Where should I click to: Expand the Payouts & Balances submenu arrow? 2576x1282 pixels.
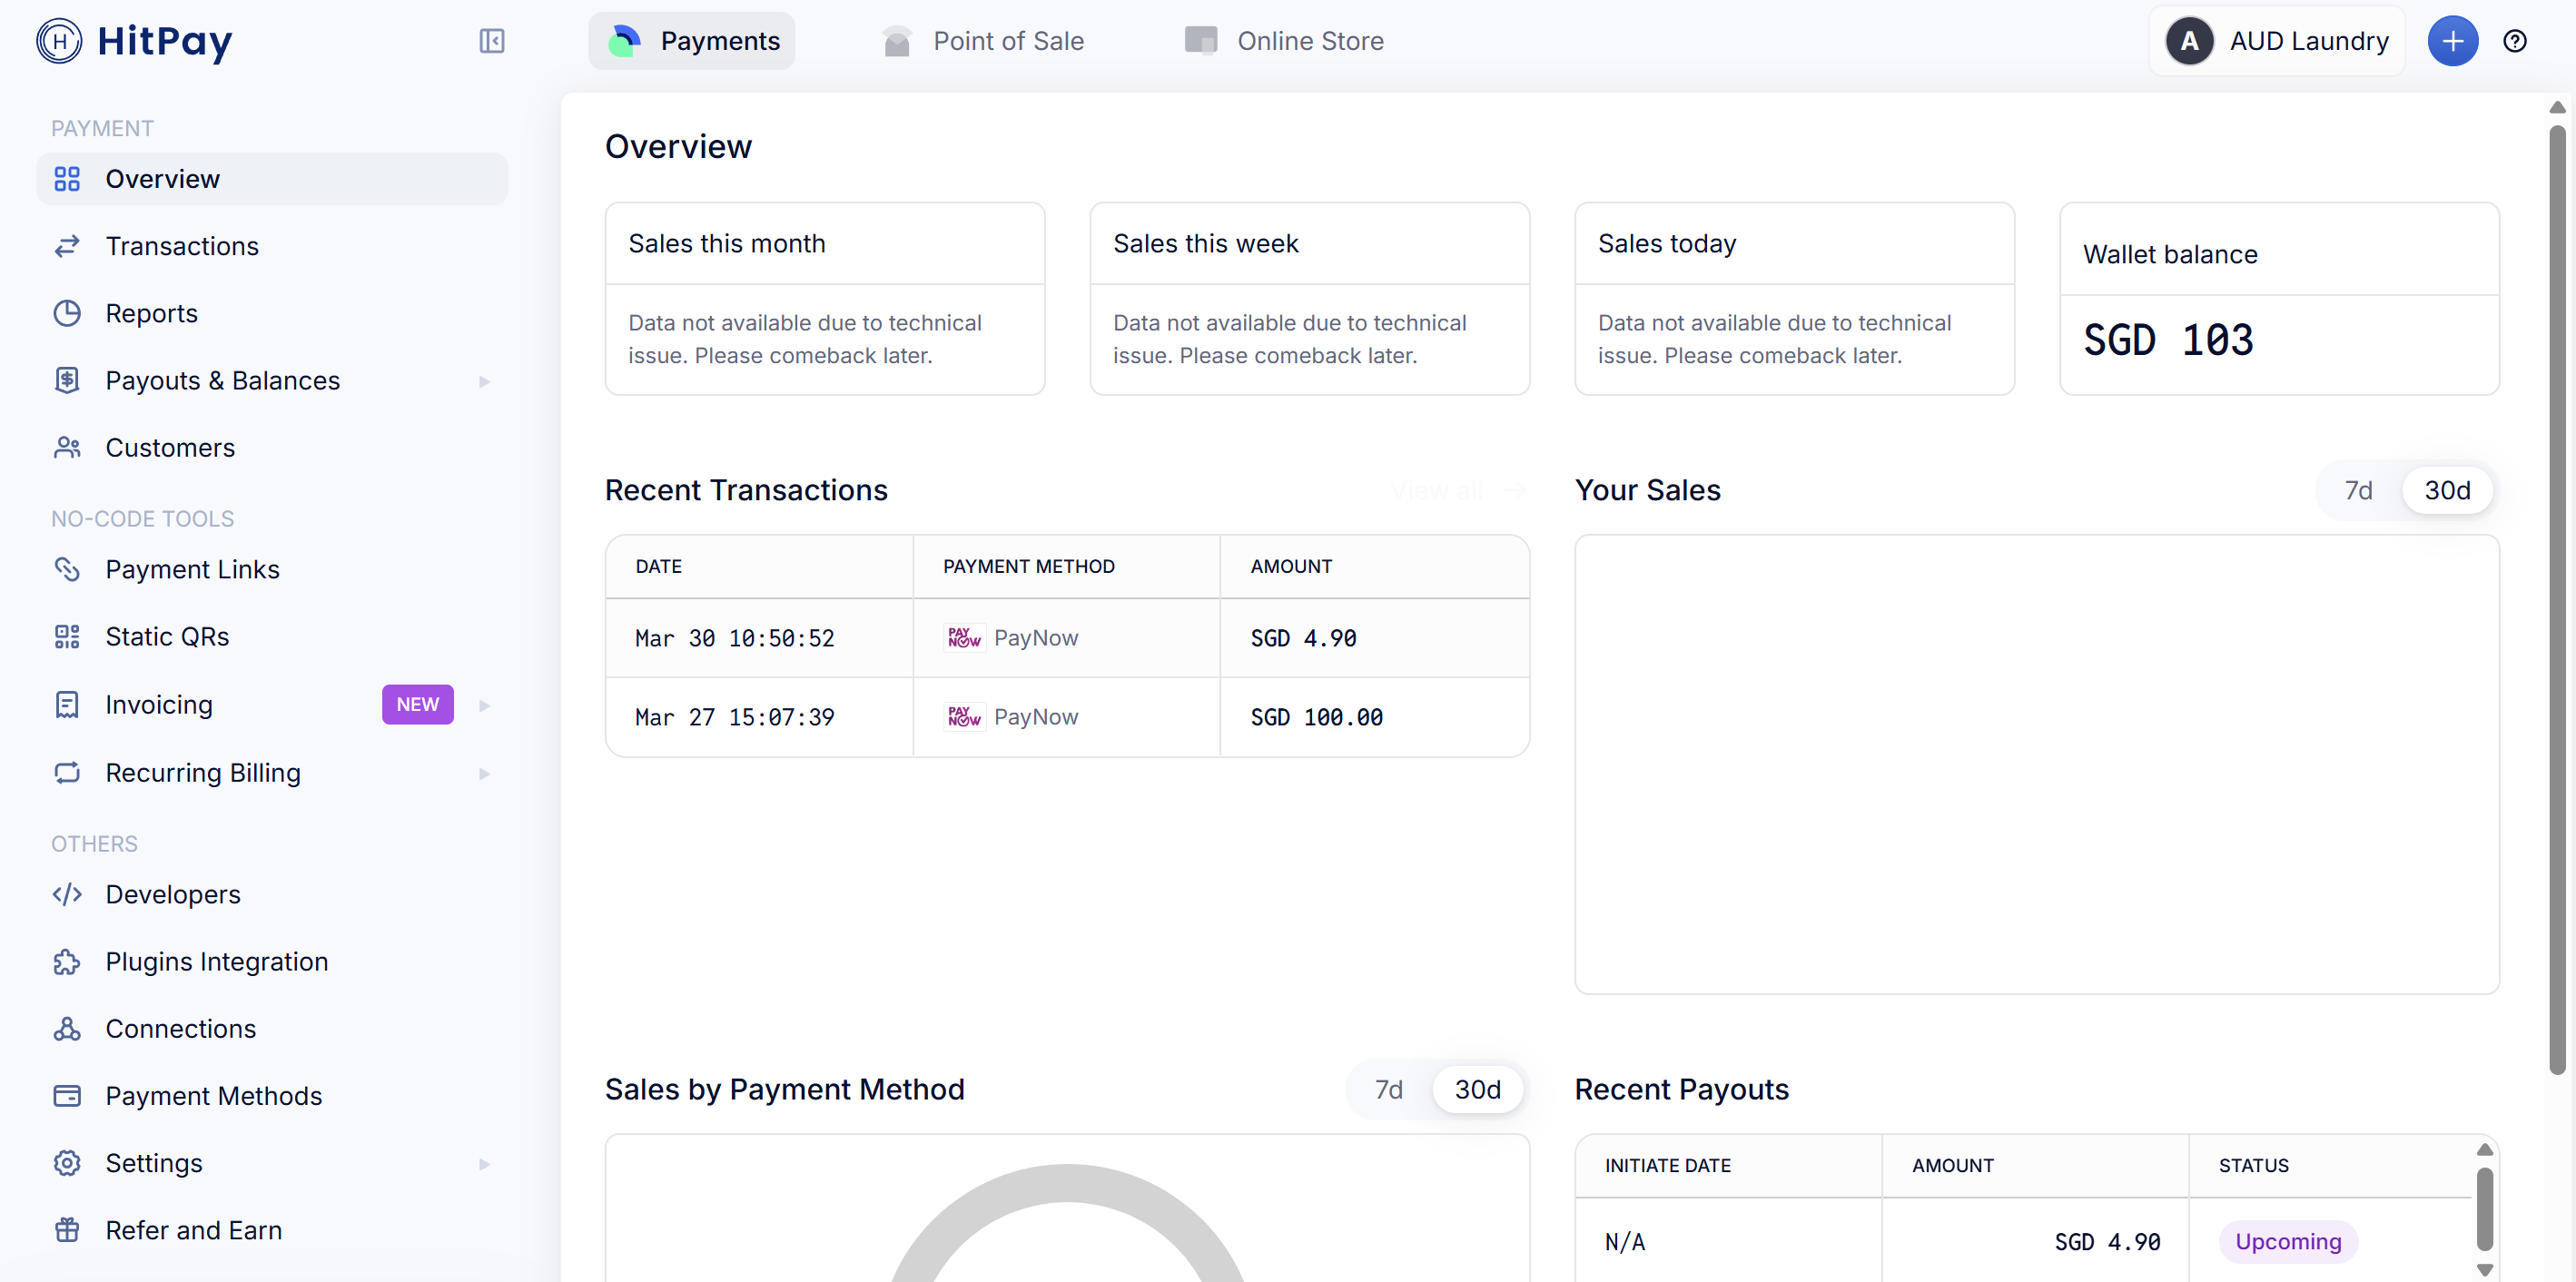click(484, 381)
